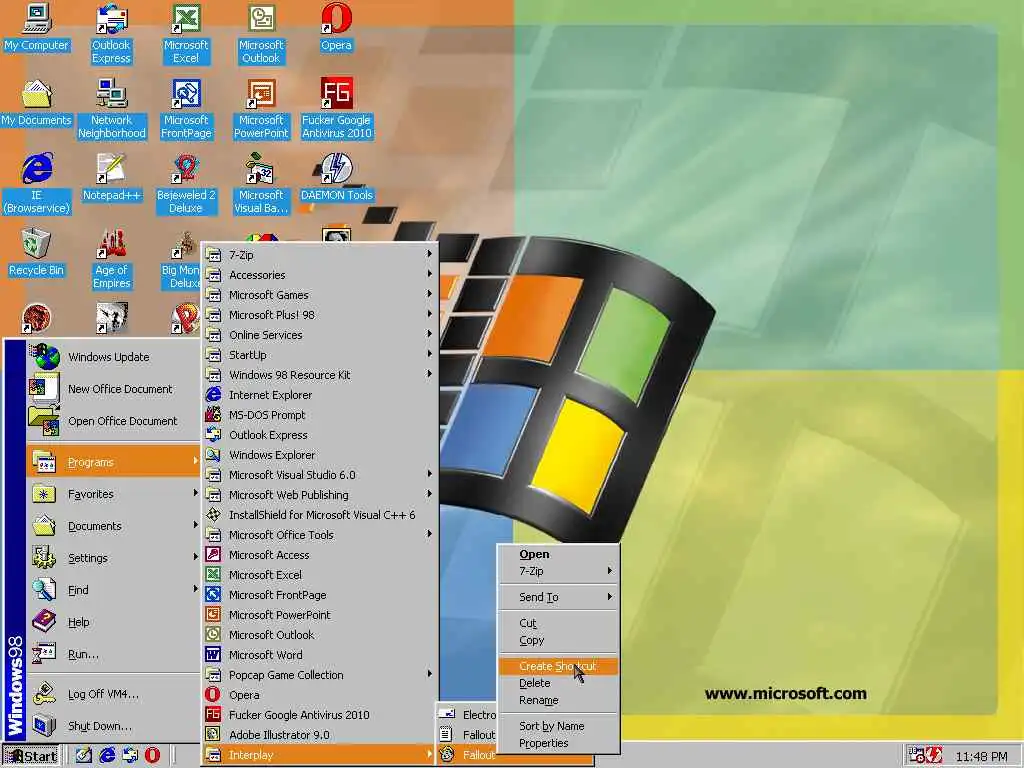Click the Outlook Express Quick Launch icon
The image size is (1024, 768).
(130, 756)
